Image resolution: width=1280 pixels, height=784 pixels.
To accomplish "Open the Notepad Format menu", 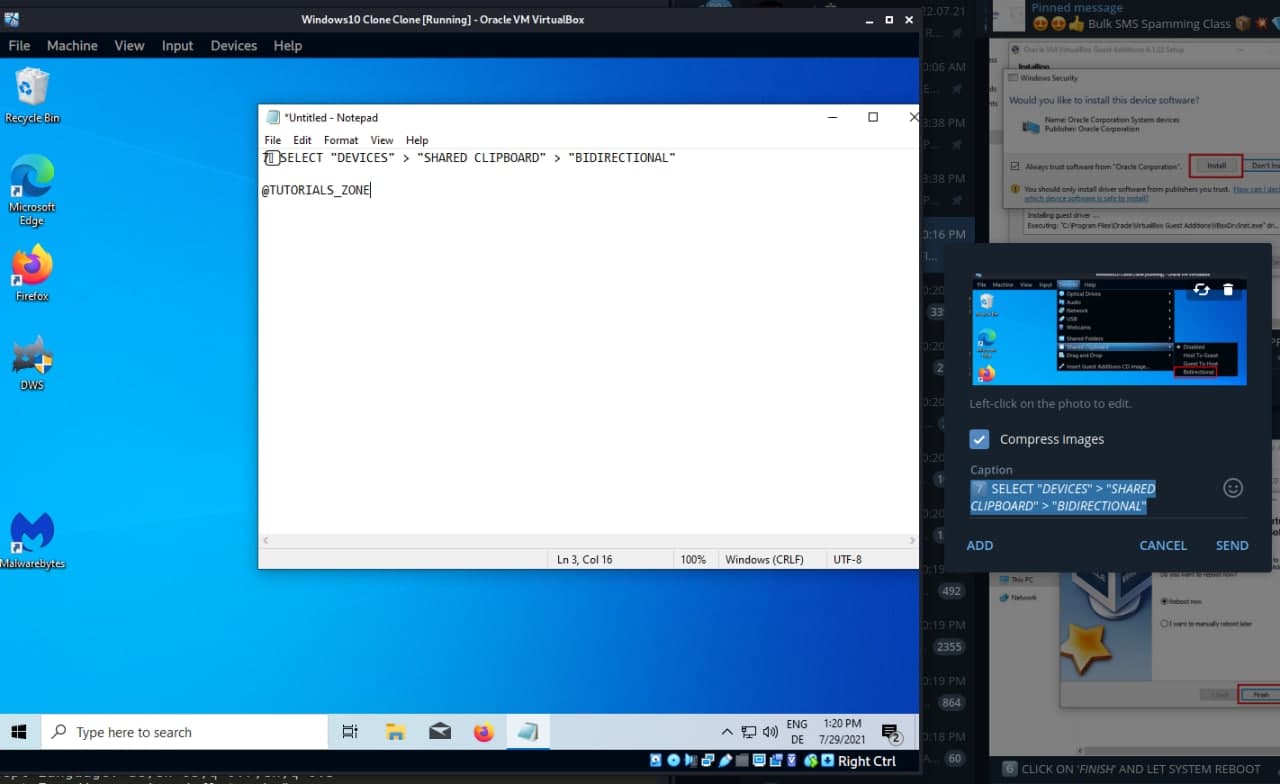I will (x=341, y=140).
